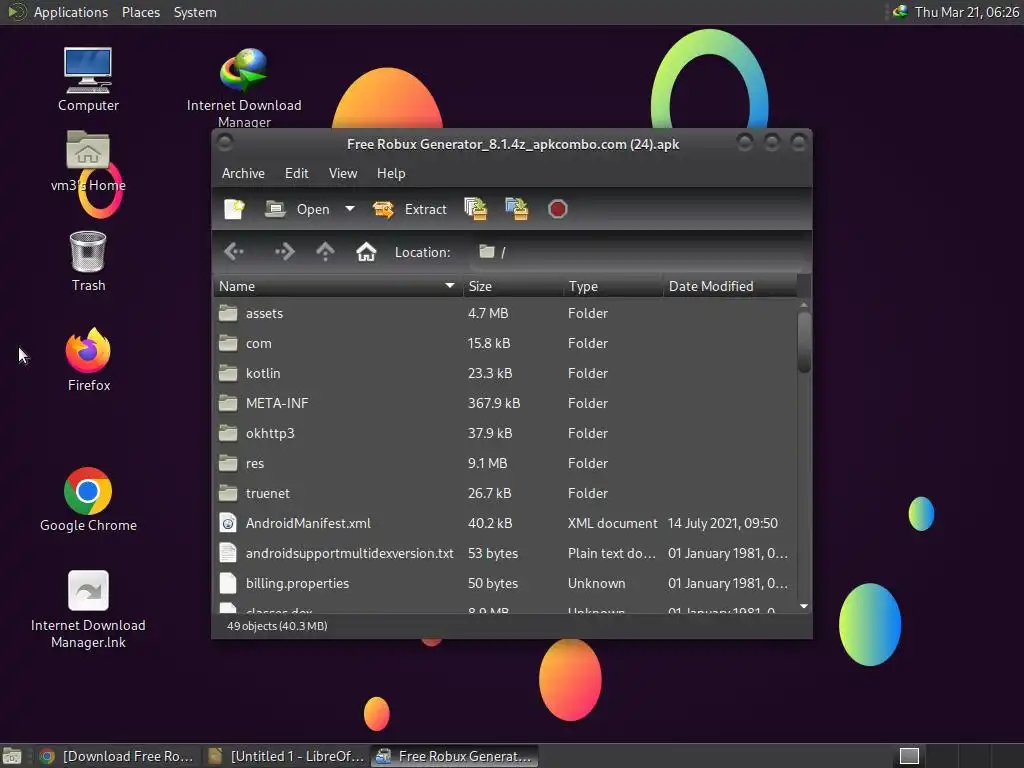The width and height of the screenshot is (1024, 768).
Task: Click the workspace switcher box in panel
Action: click(x=909, y=756)
